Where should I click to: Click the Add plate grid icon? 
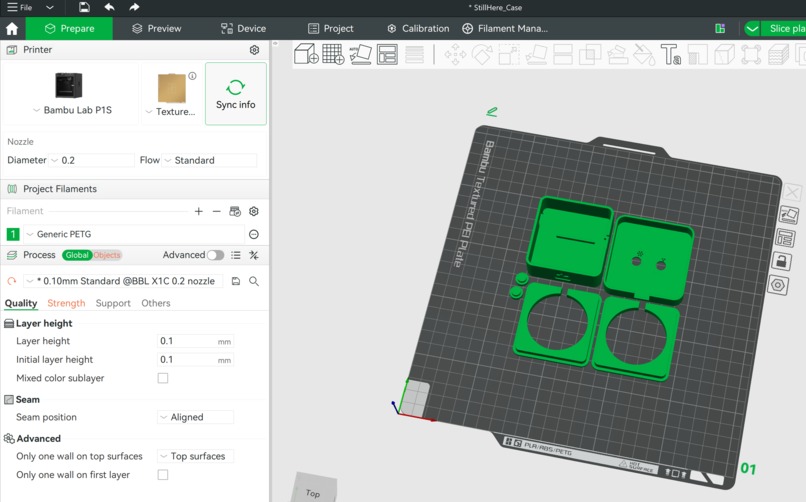click(333, 54)
